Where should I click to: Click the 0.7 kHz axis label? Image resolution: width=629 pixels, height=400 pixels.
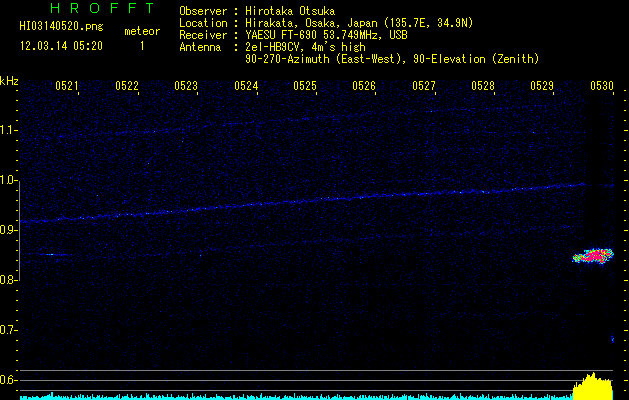pyautogui.click(x=8, y=330)
